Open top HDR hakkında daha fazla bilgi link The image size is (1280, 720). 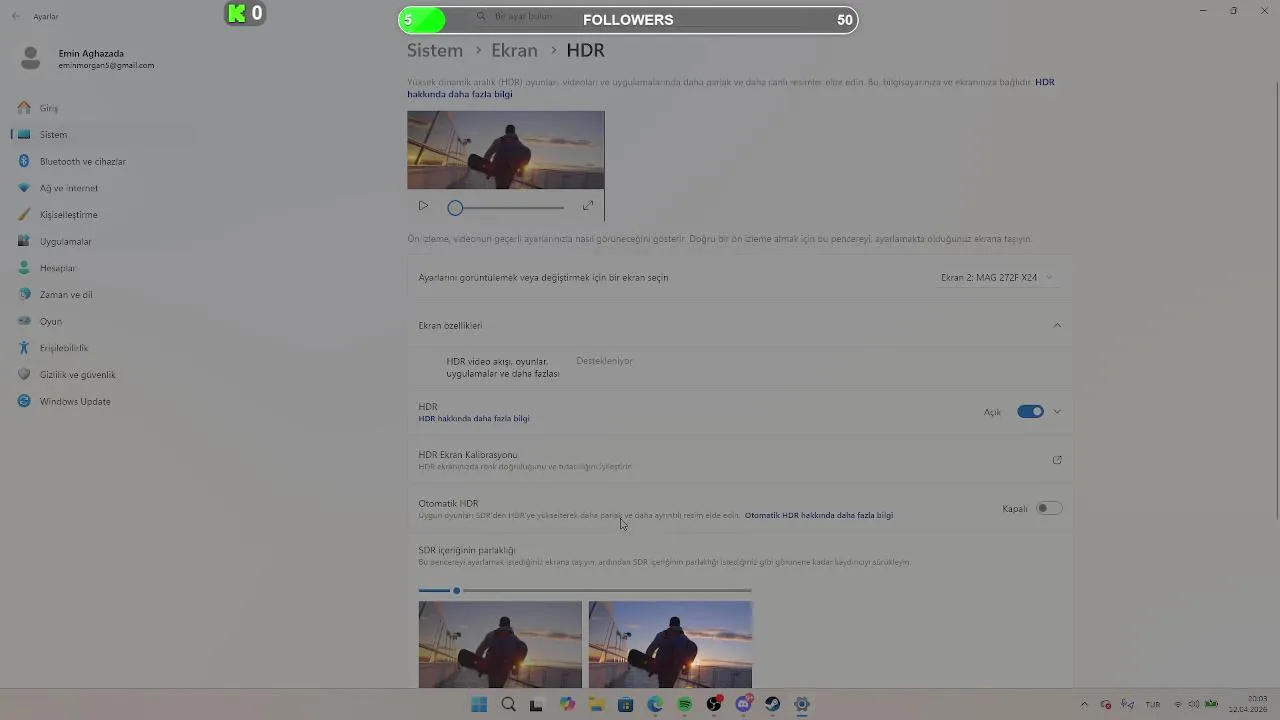[731, 88]
